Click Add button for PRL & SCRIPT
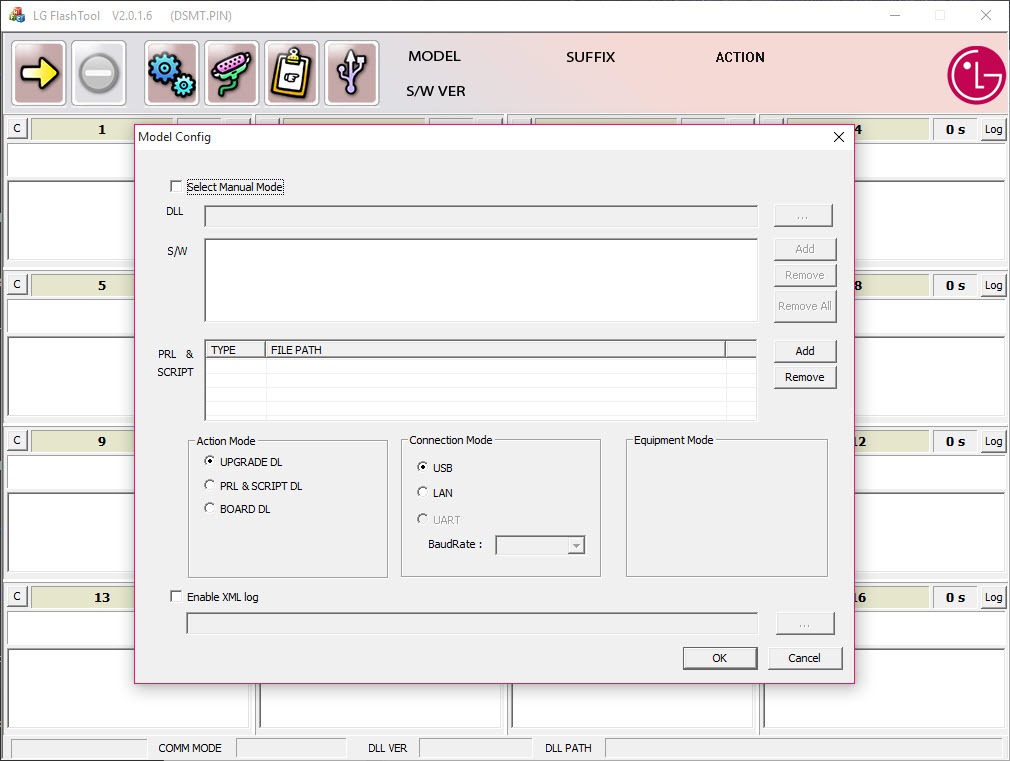This screenshot has height=761, width=1010. (804, 351)
